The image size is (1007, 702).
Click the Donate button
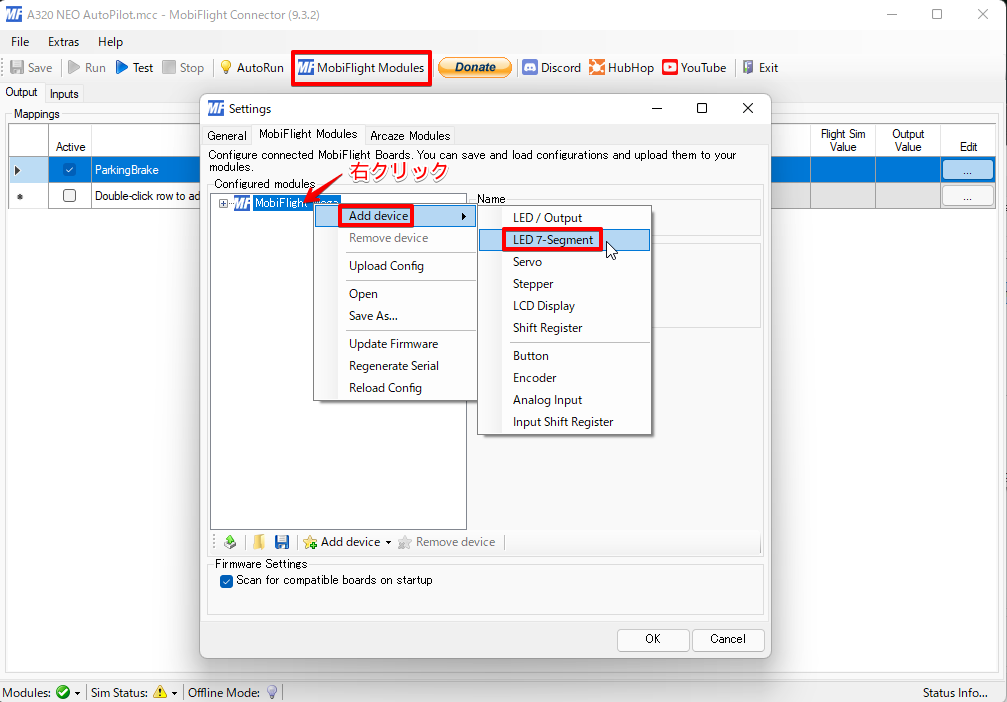[475, 67]
